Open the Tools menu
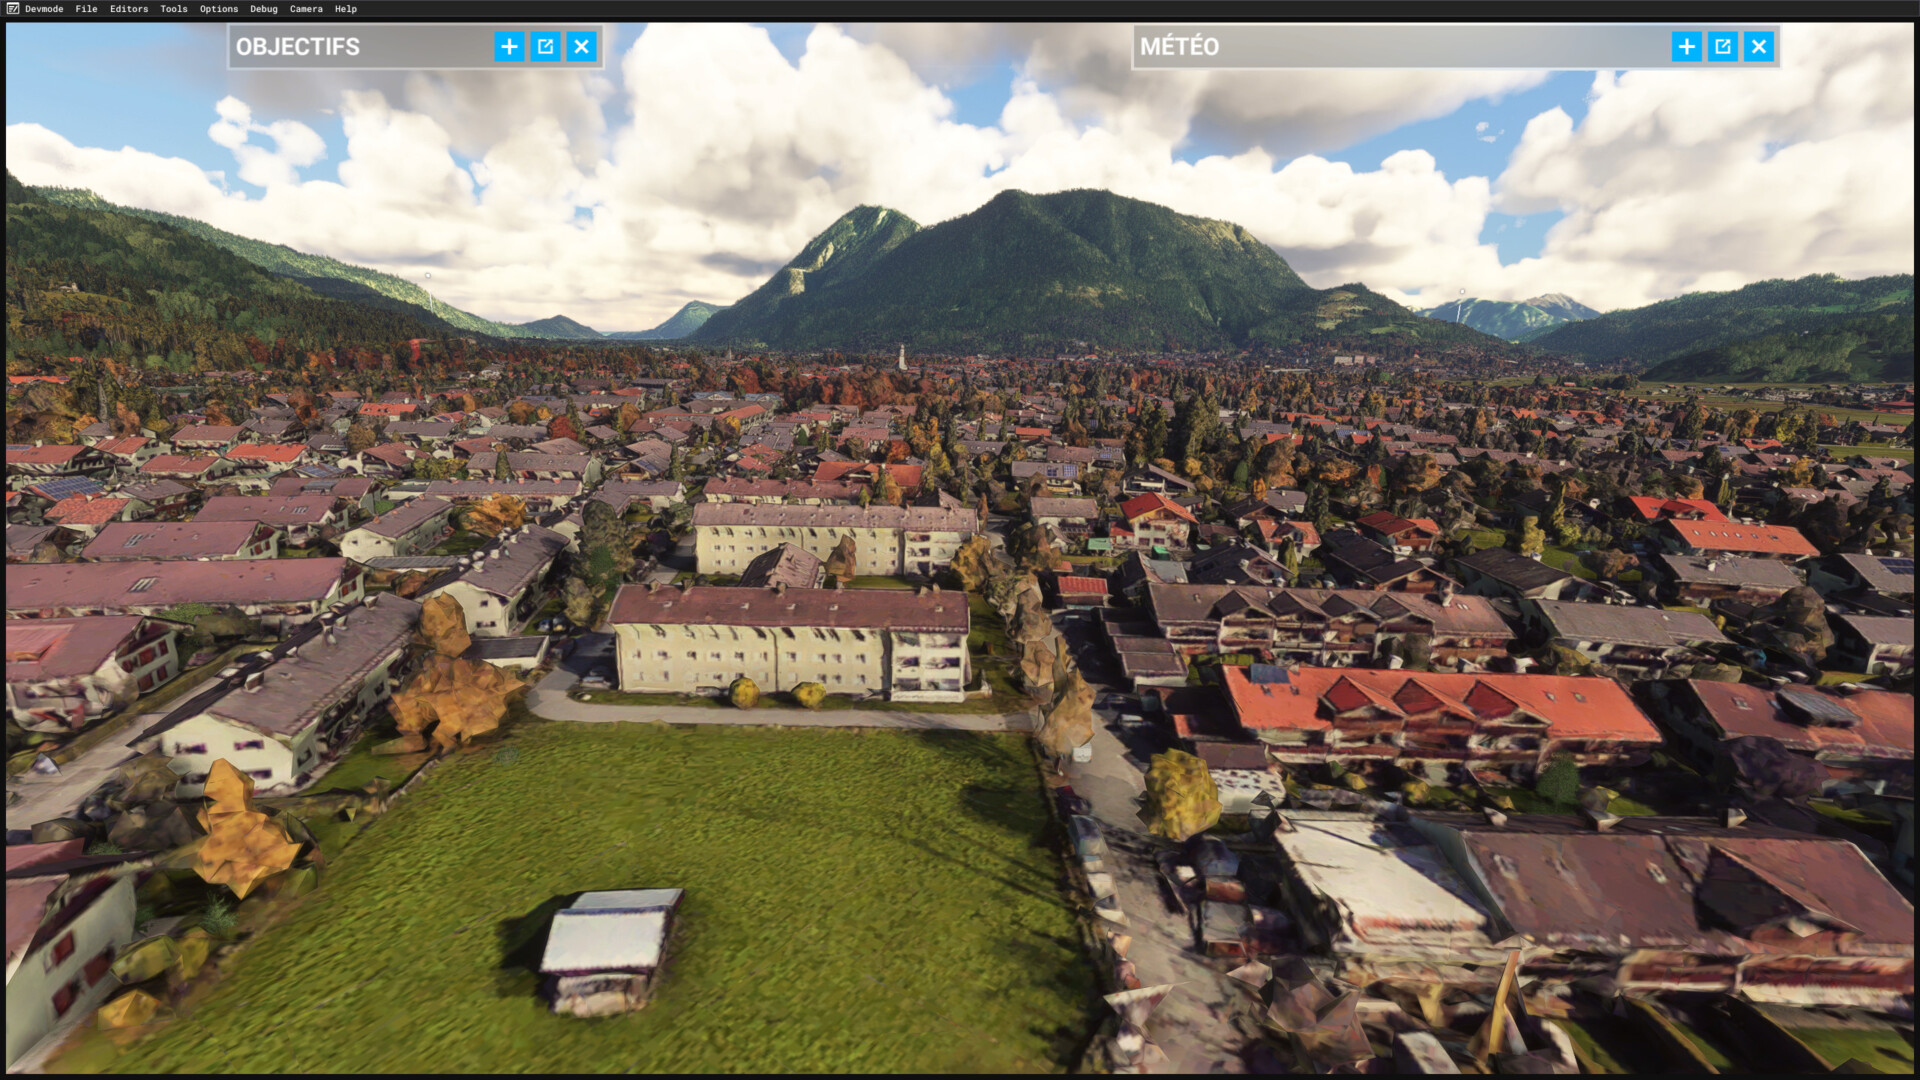 pos(174,9)
